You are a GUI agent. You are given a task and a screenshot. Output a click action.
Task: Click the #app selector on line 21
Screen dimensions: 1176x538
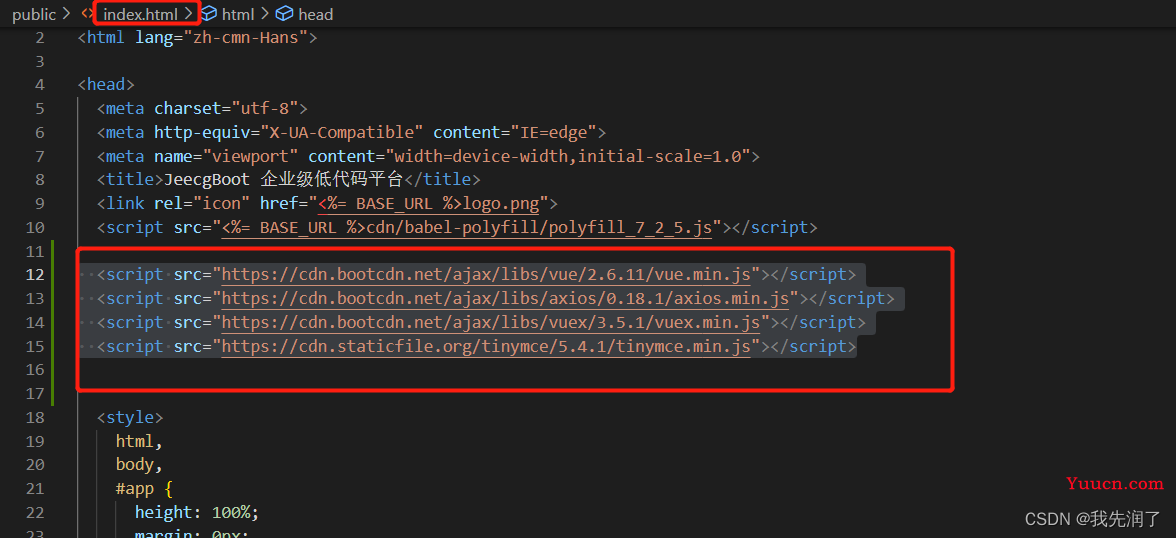point(135,489)
